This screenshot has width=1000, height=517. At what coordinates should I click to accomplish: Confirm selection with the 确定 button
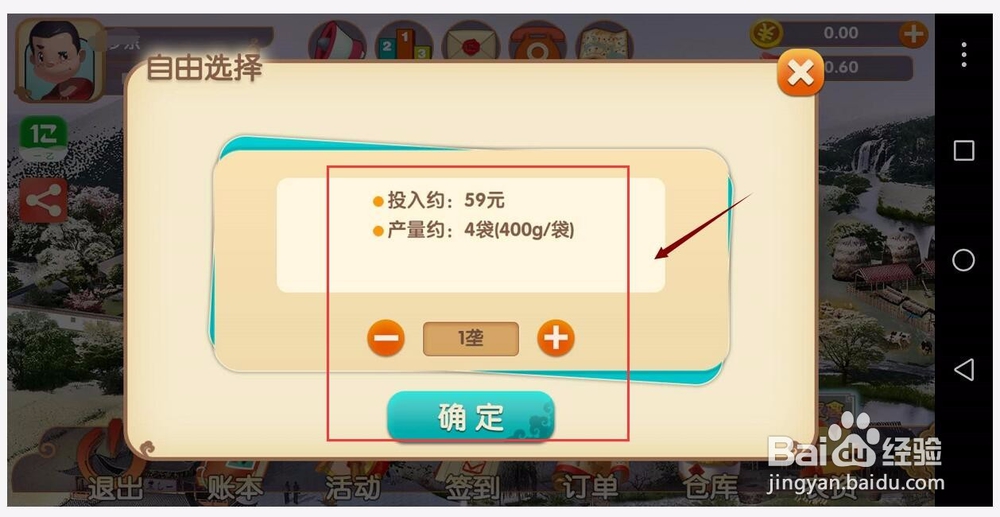pos(471,416)
